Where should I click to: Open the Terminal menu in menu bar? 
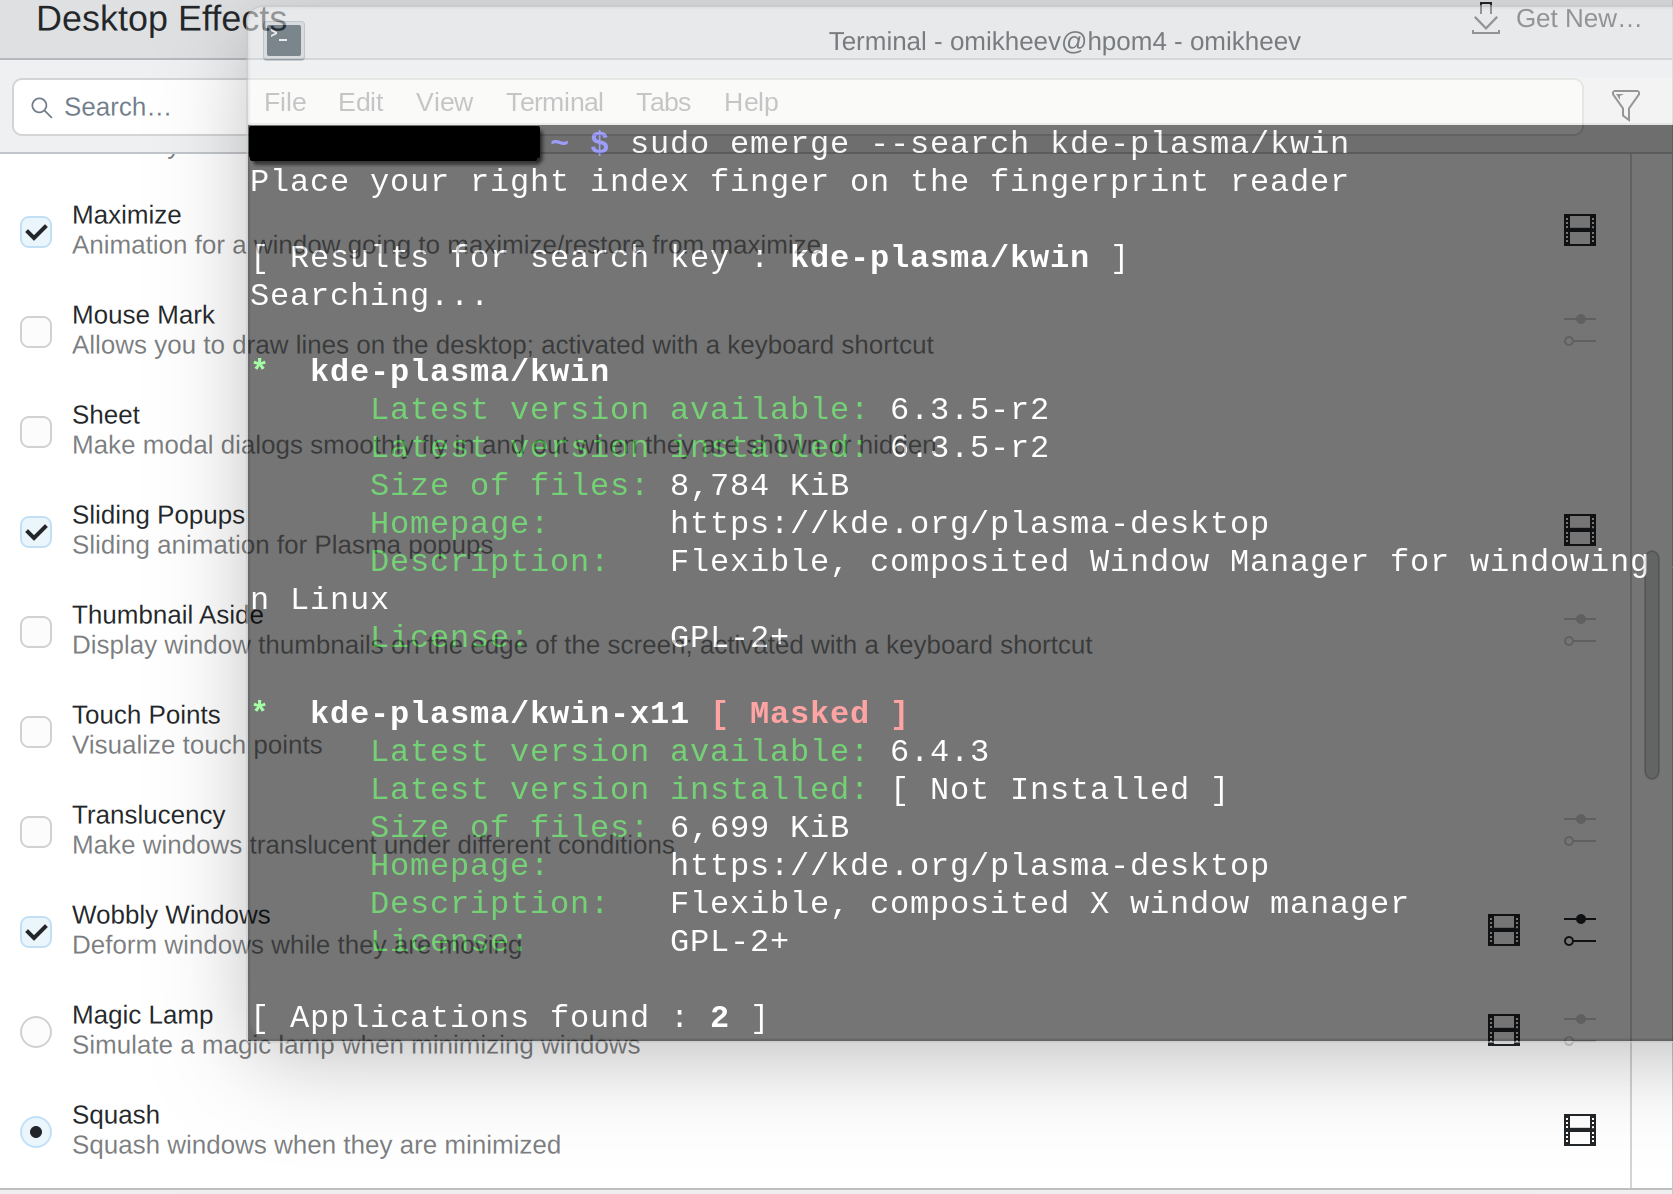(554, 102)
